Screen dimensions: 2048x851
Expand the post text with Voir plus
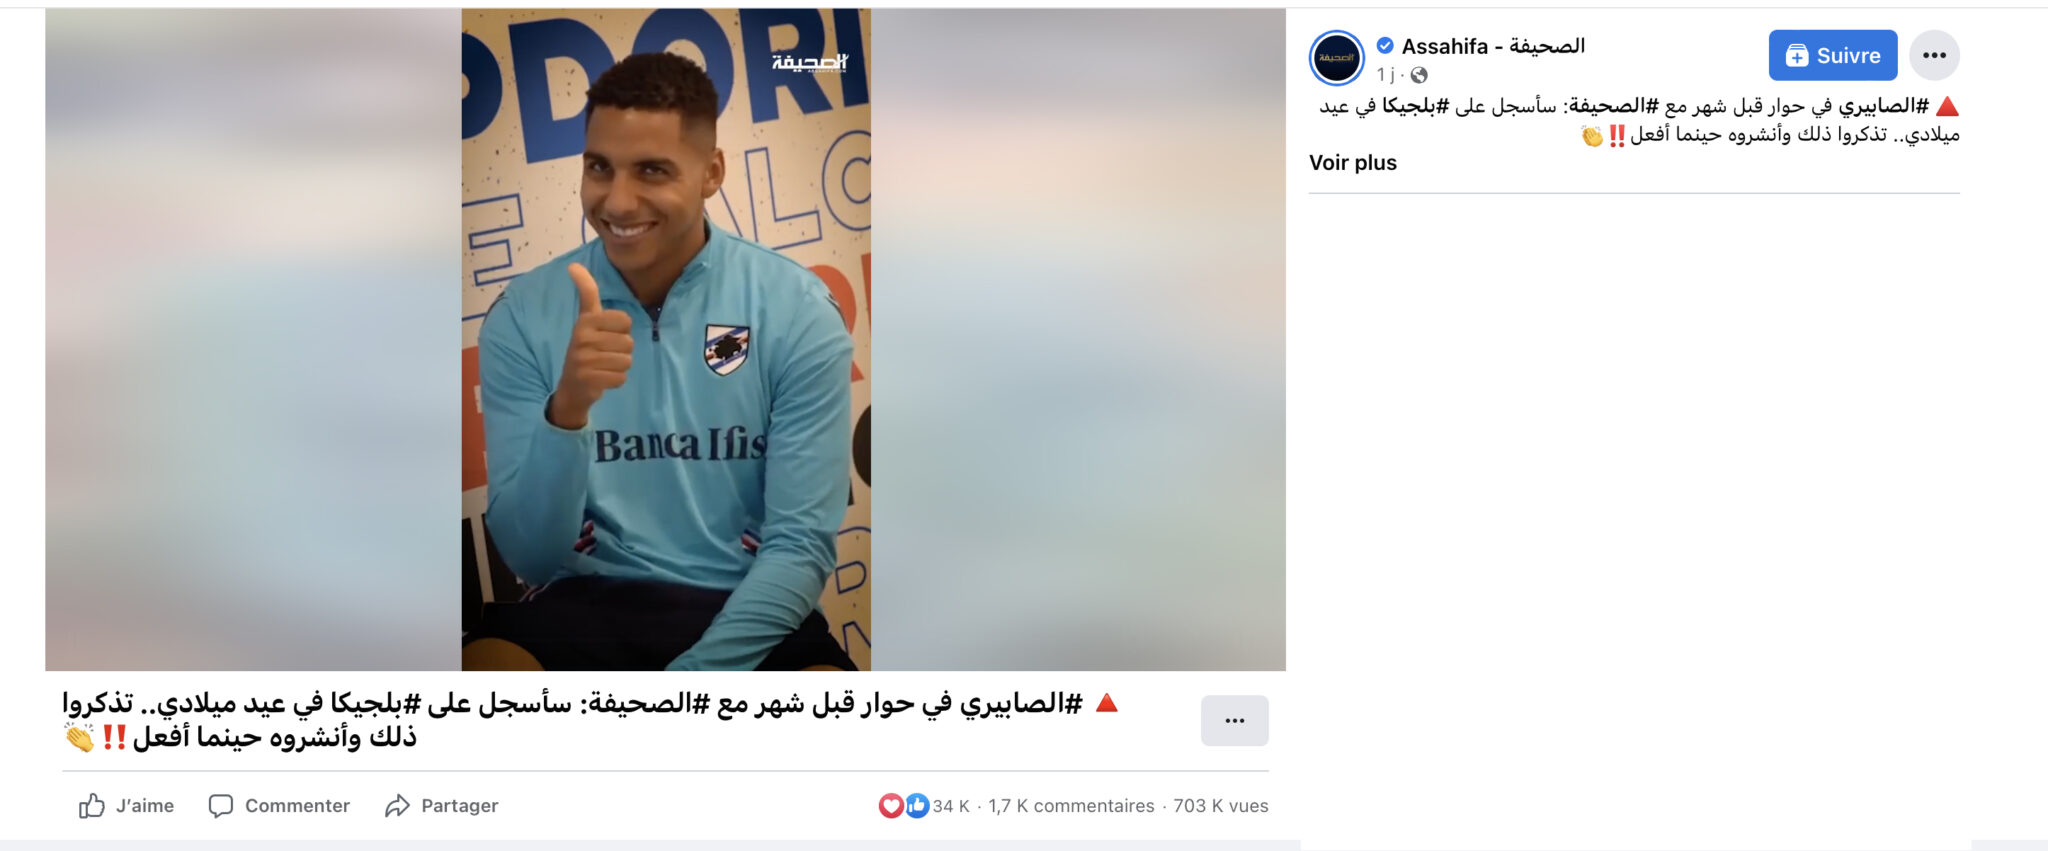coord(1352,163)
